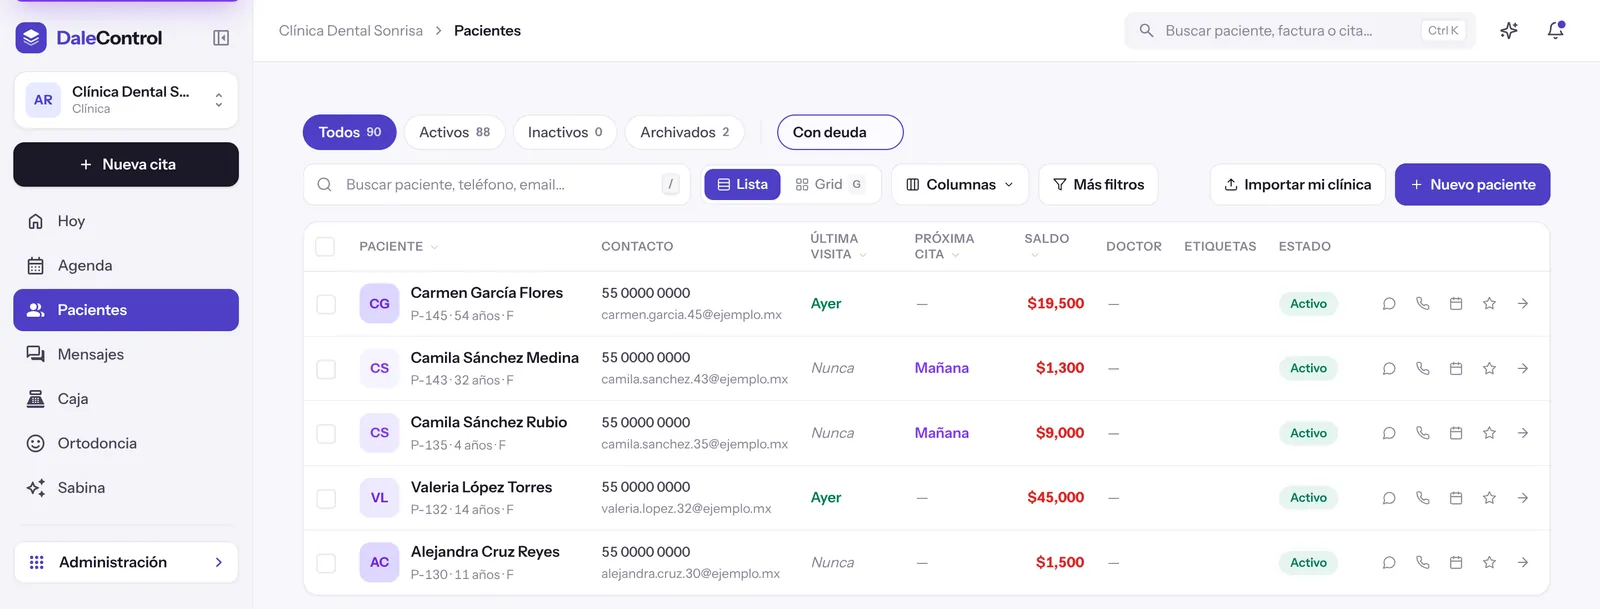Viewport: 1600px width, 609px height.
Task: Star Valeria López Torres as favorite
Action: (1489, 498)
